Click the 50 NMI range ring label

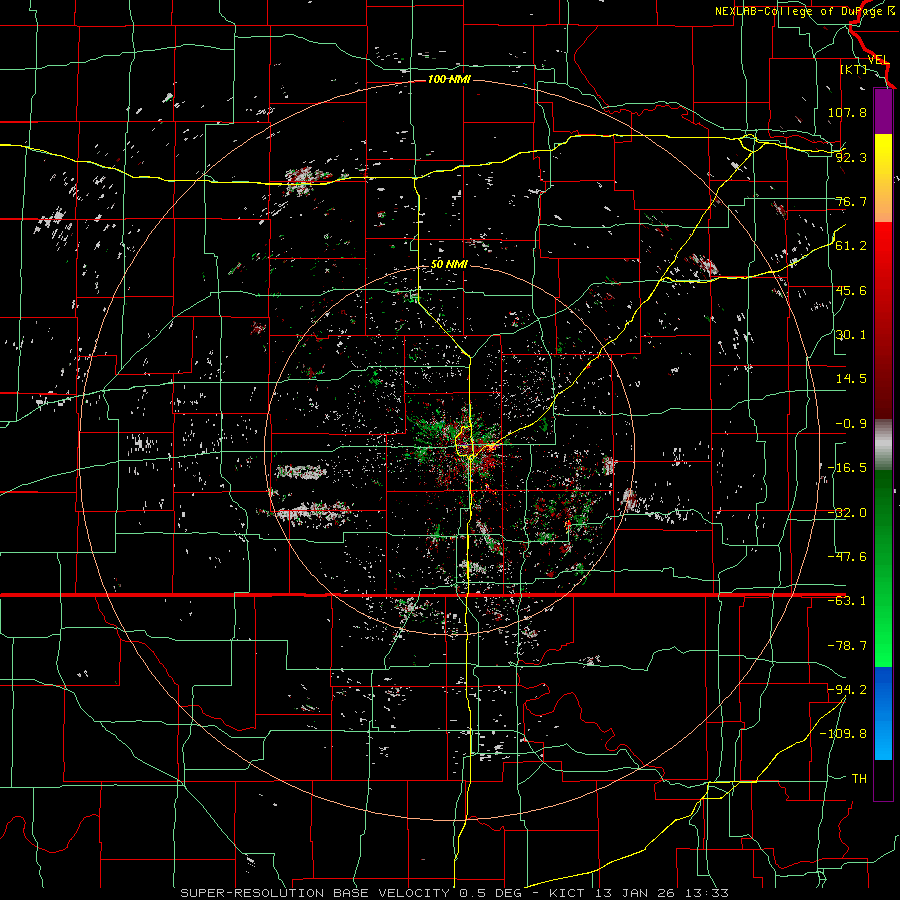449,264
